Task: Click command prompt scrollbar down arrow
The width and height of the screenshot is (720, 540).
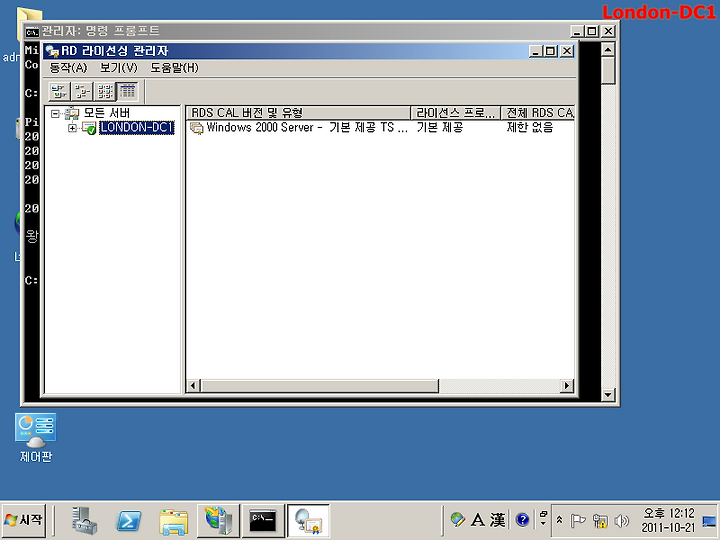Action: 608,394
